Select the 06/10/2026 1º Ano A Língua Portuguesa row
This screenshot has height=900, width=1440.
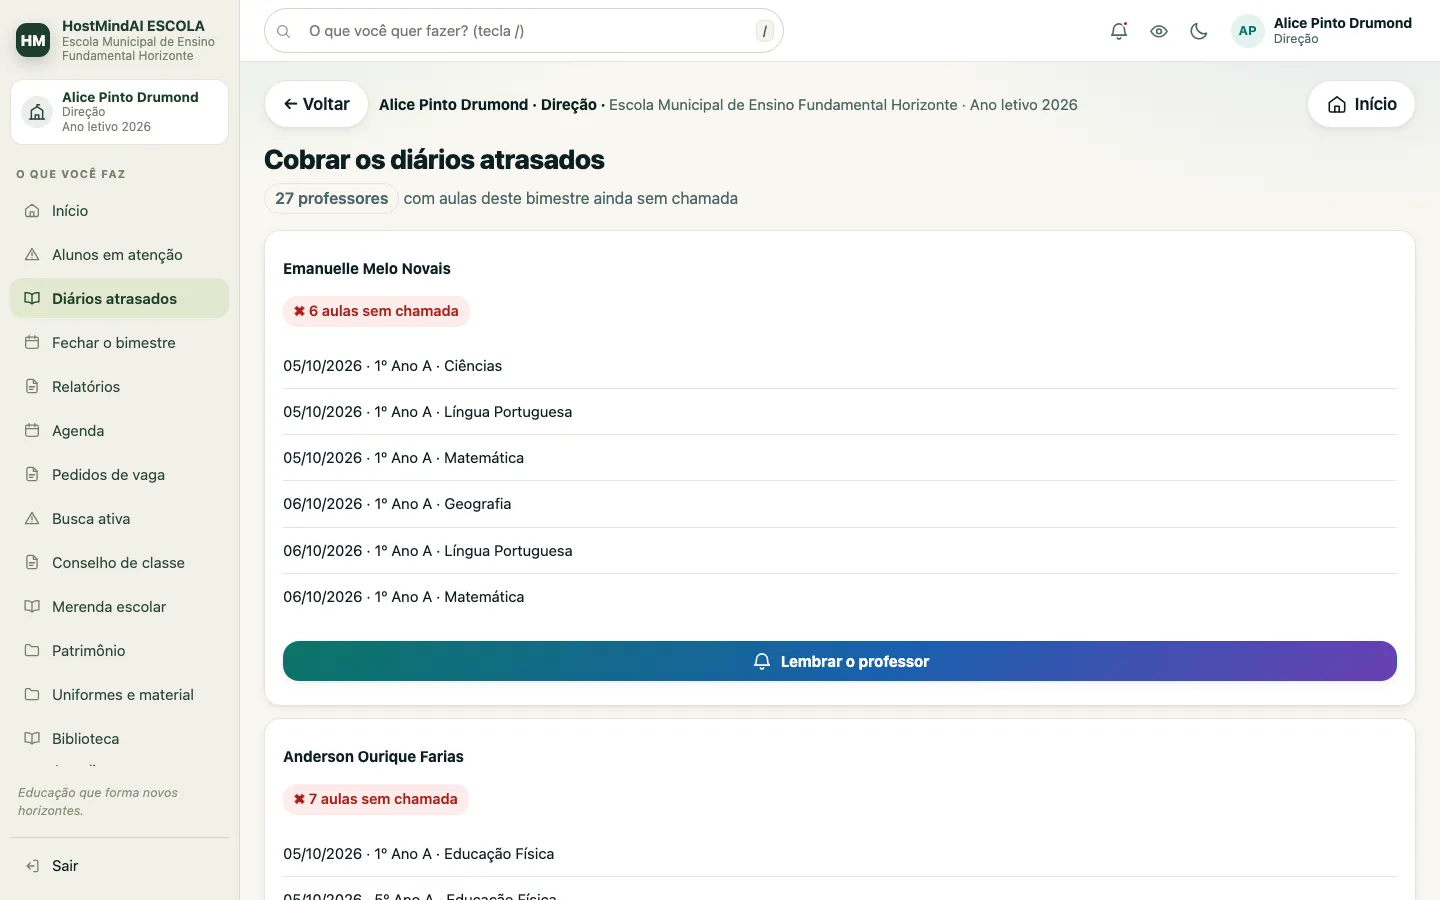(x=840, y=551)
